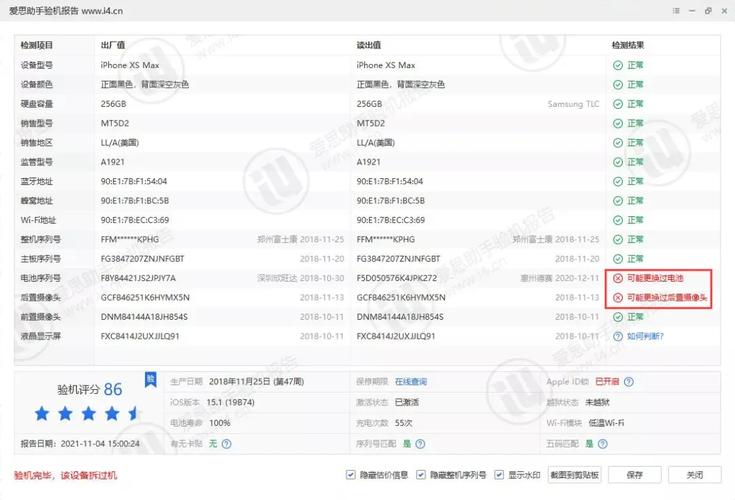Click the window title 爱思助手验机报告 www.i4.cn
Viewport: 735px width, 500px height.
coord(66,10)
